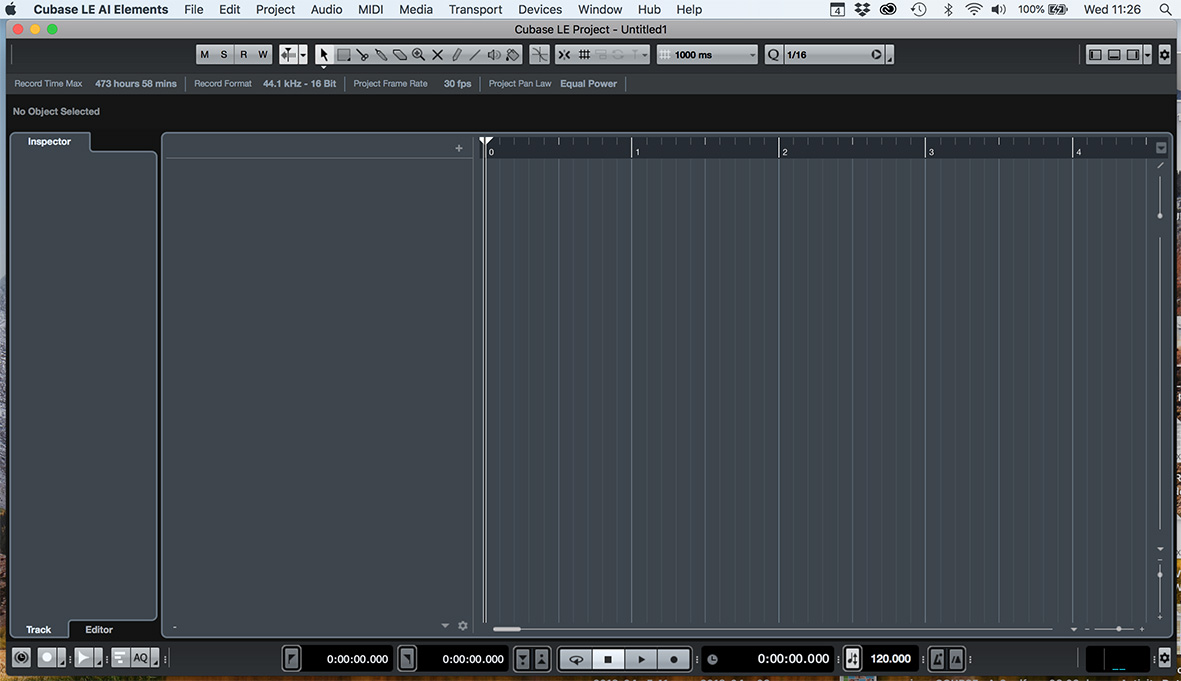
Task: Open transport bar setup gear icon
Action: (1164, 658)
